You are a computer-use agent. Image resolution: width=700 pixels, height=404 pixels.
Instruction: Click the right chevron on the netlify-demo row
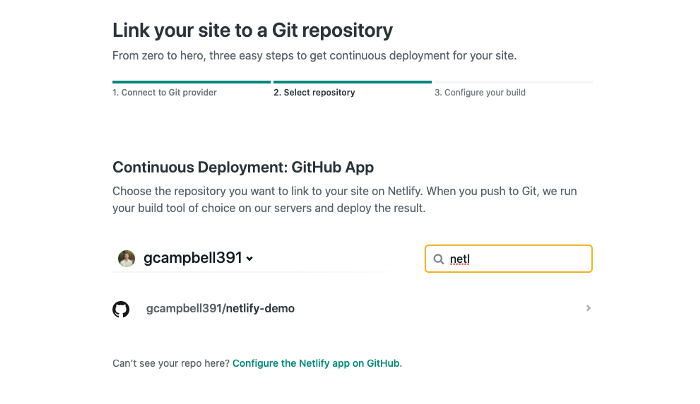[x=588, y=308]
